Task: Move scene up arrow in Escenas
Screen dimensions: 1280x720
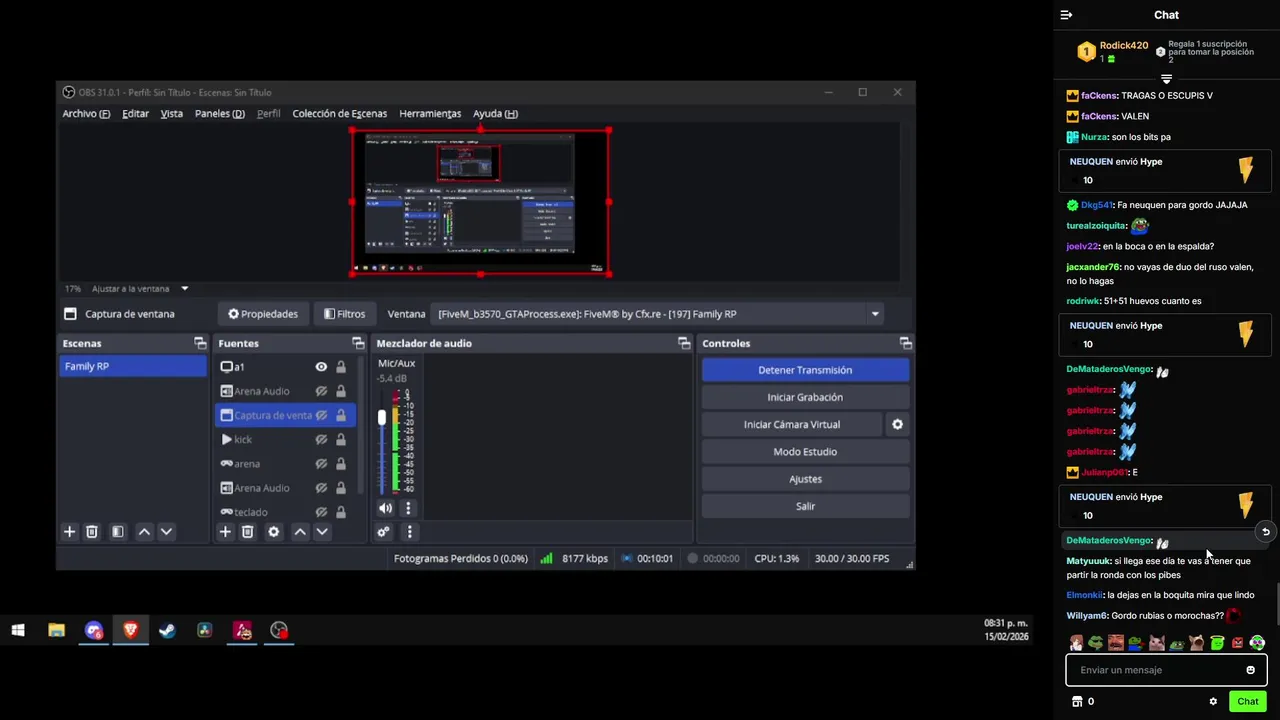Action: tap(144, 532)
